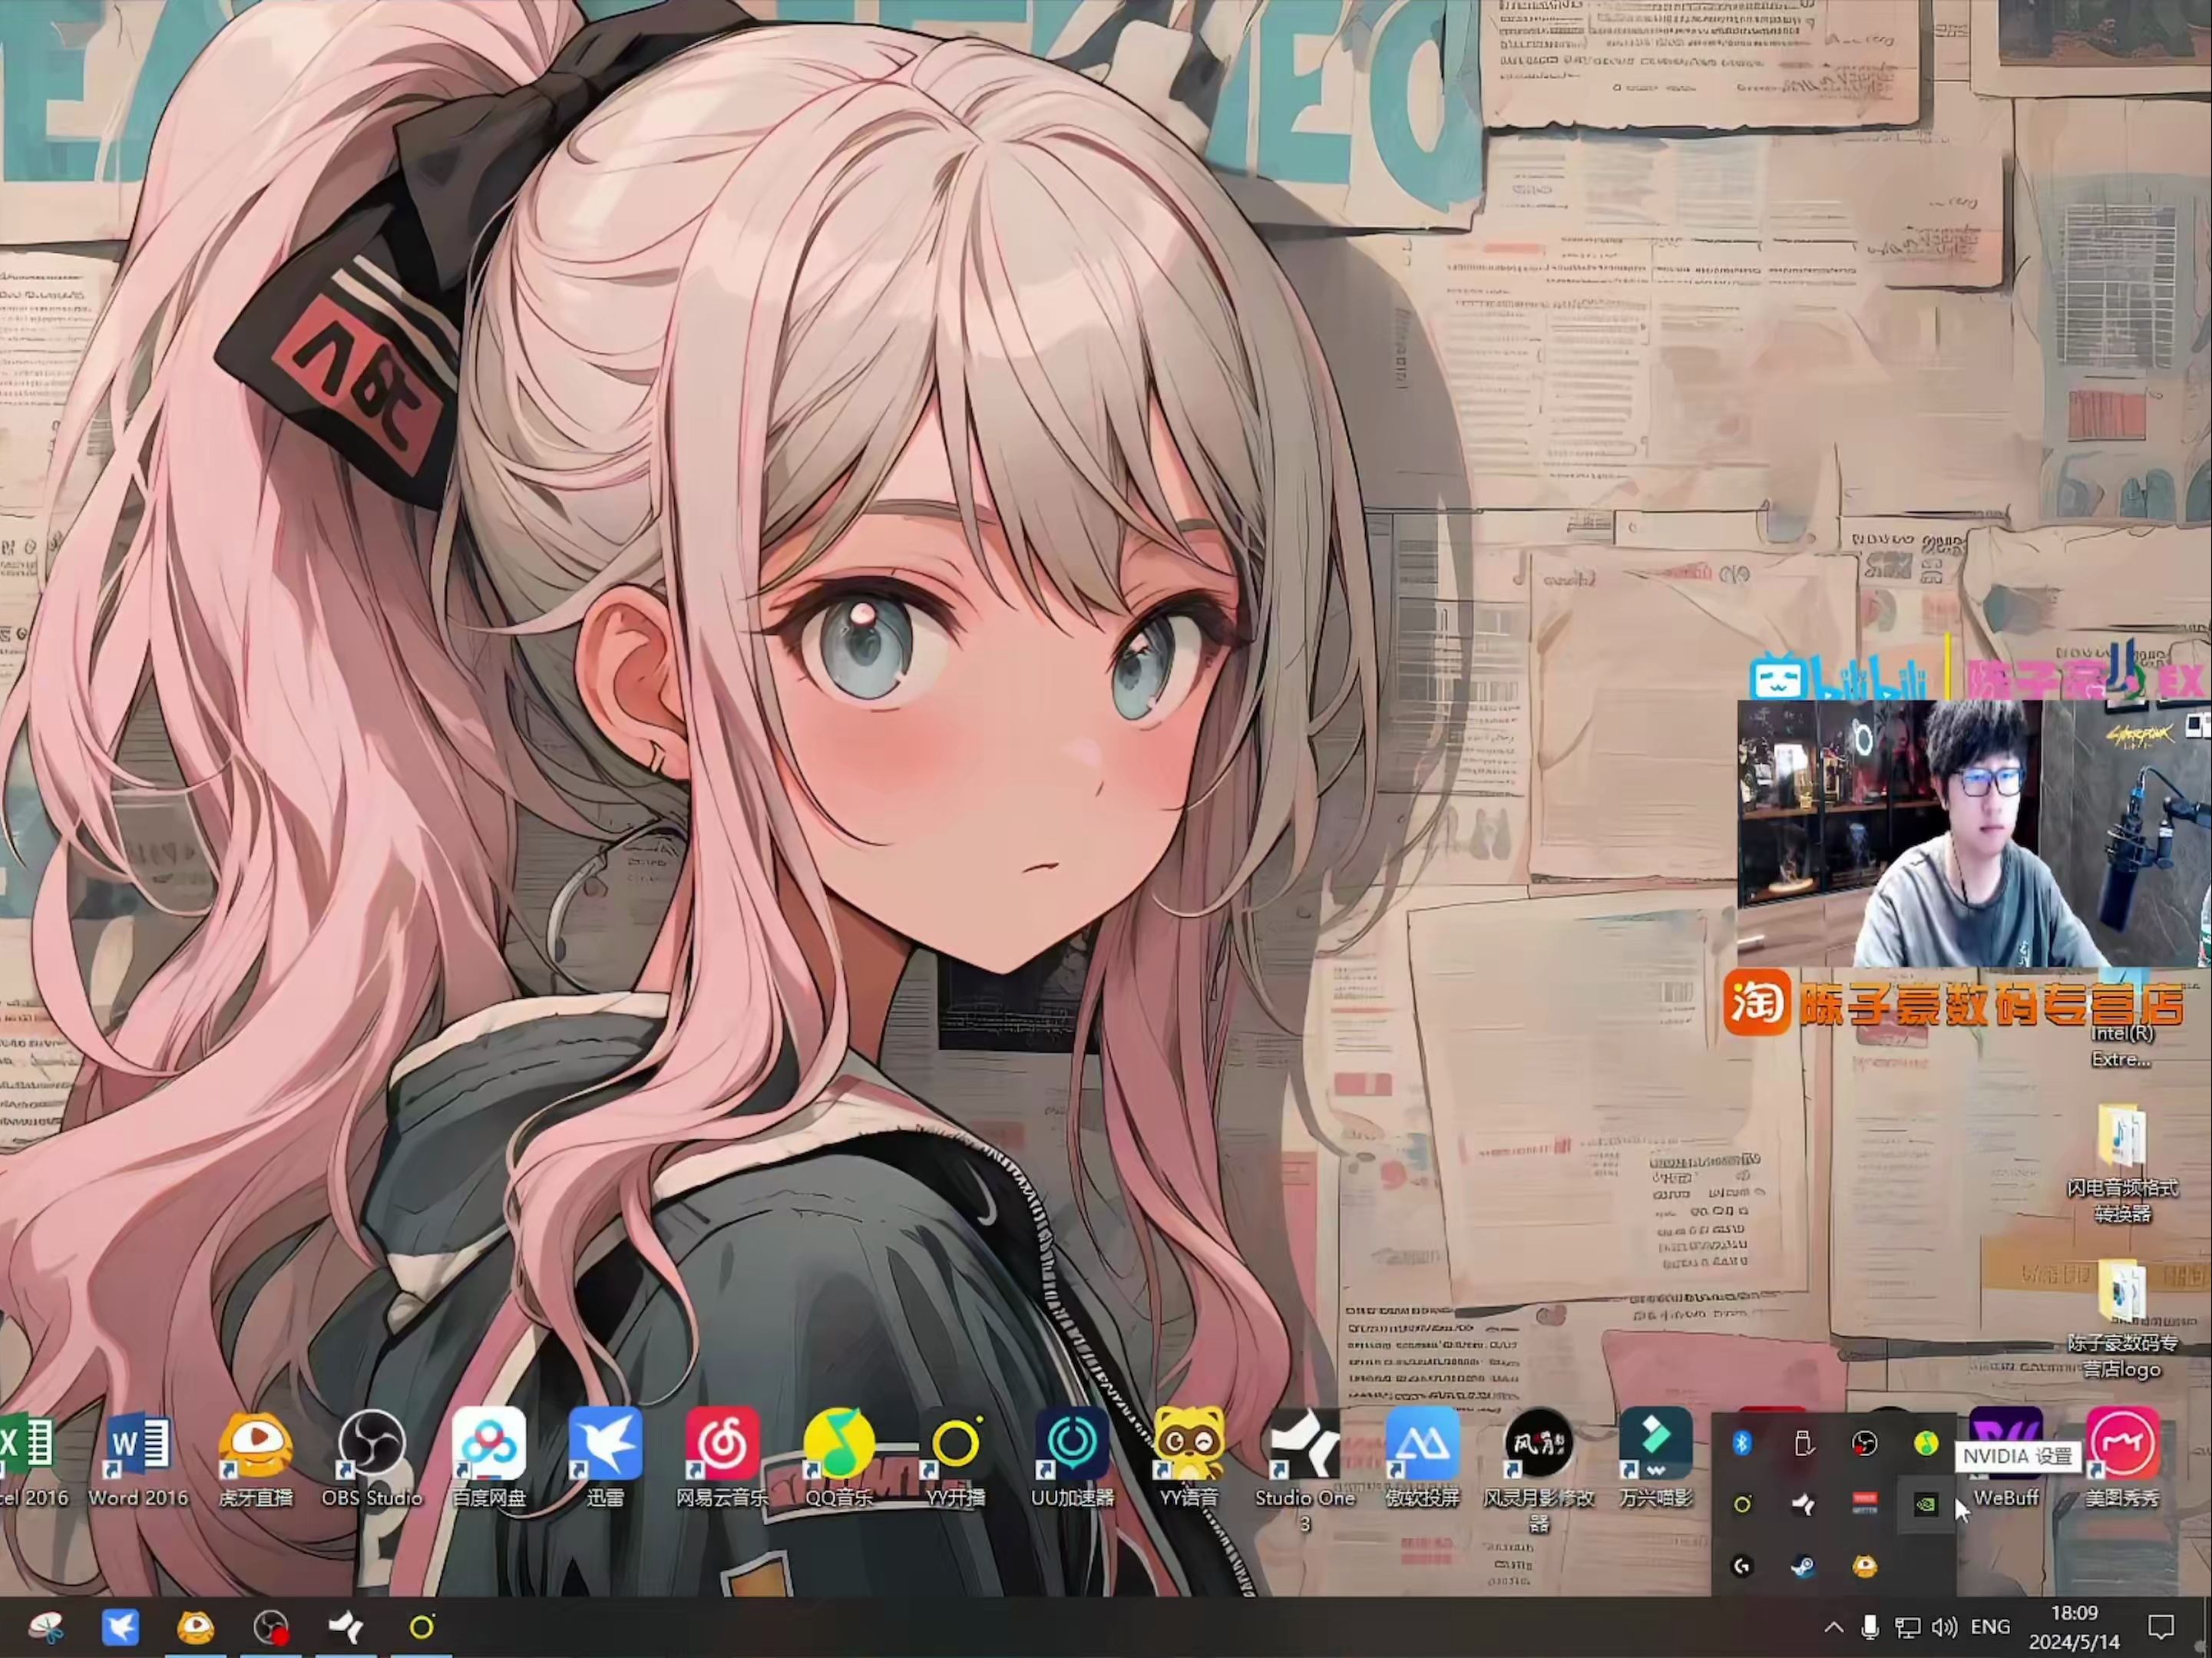
Task: Open NVIDIA settings from the tray
Action: point(1926,1504)
